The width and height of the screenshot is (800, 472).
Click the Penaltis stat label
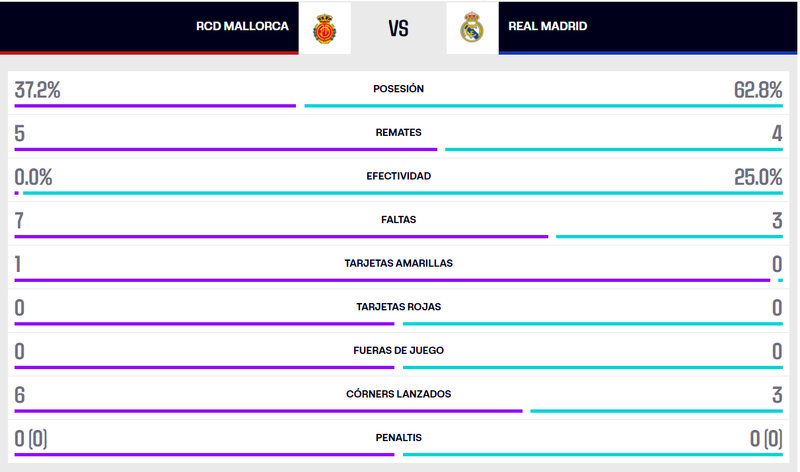[398, 437]
